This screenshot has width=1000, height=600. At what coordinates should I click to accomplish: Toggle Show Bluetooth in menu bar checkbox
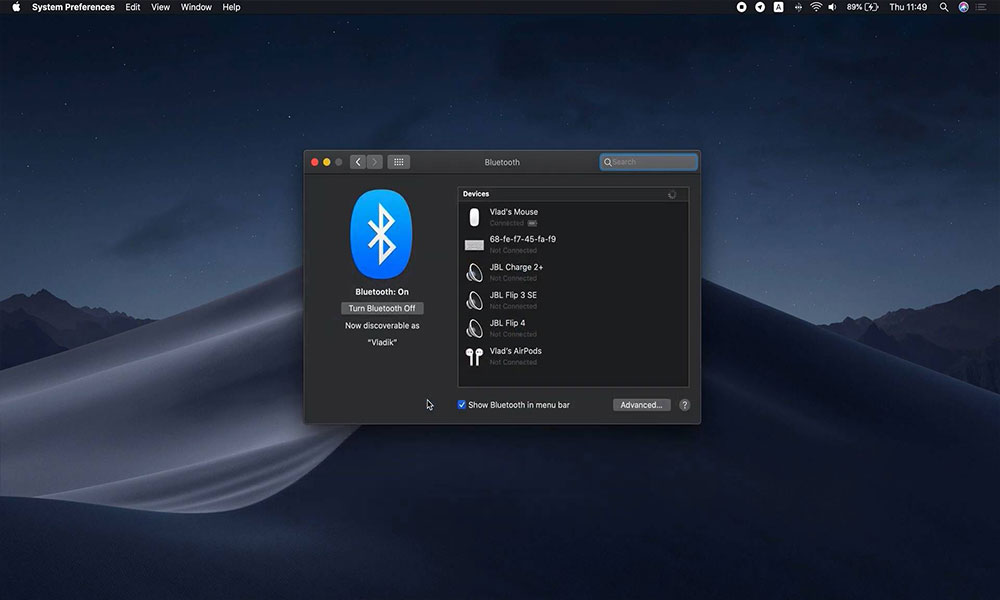[x=462, y=405]
